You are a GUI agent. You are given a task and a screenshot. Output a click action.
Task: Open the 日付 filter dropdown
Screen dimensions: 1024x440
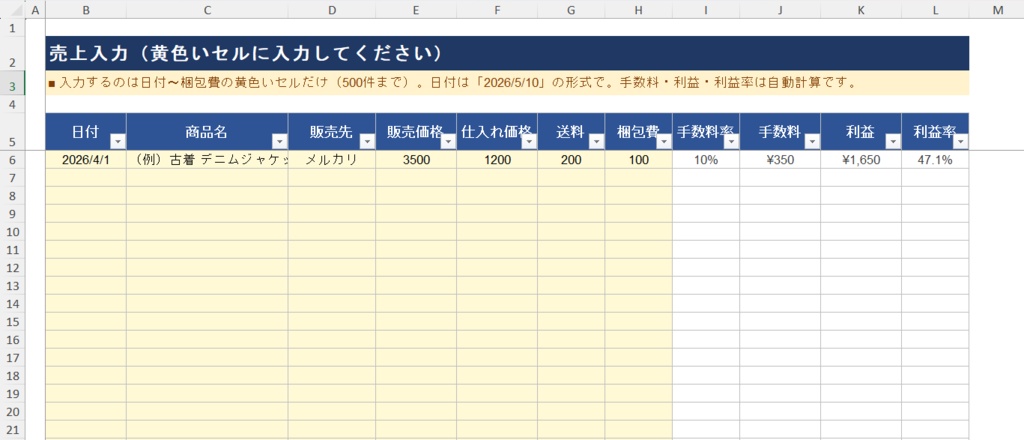tap(118, 142)
